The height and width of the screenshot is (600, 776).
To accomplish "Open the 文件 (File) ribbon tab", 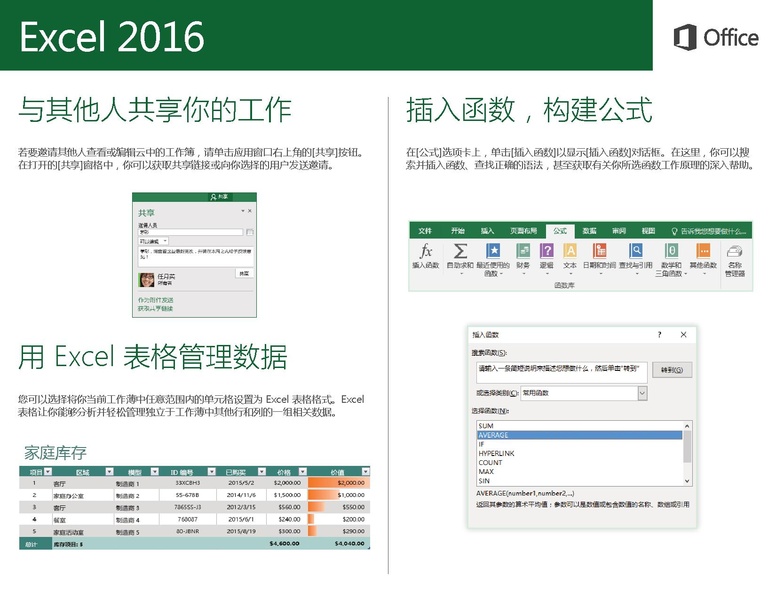I will click(x=425, y=231).
